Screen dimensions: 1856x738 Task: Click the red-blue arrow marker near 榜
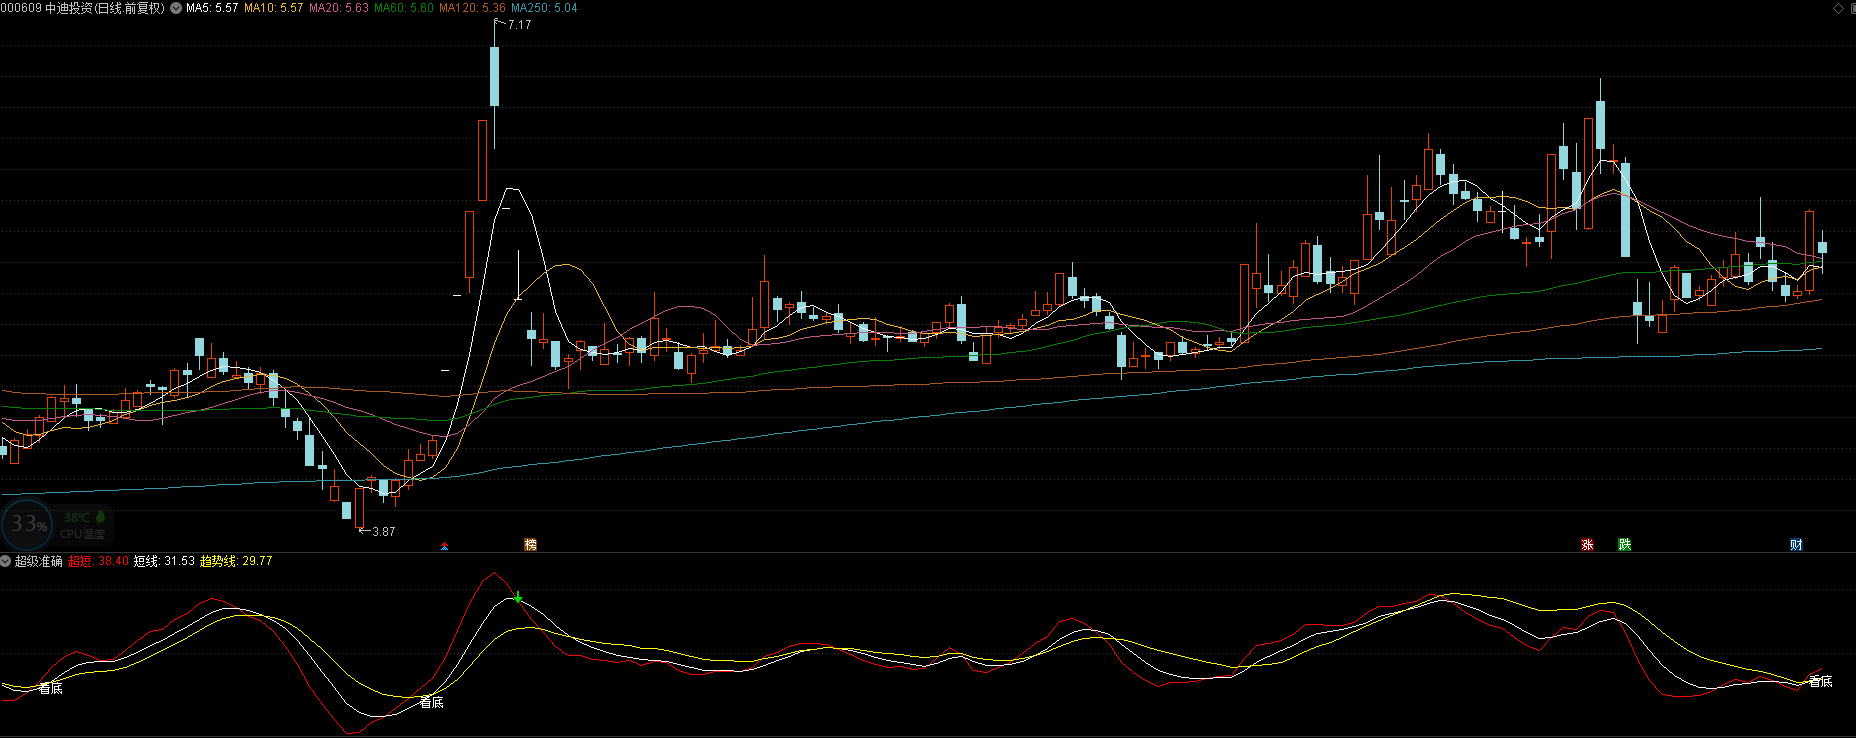pos(444,546)
